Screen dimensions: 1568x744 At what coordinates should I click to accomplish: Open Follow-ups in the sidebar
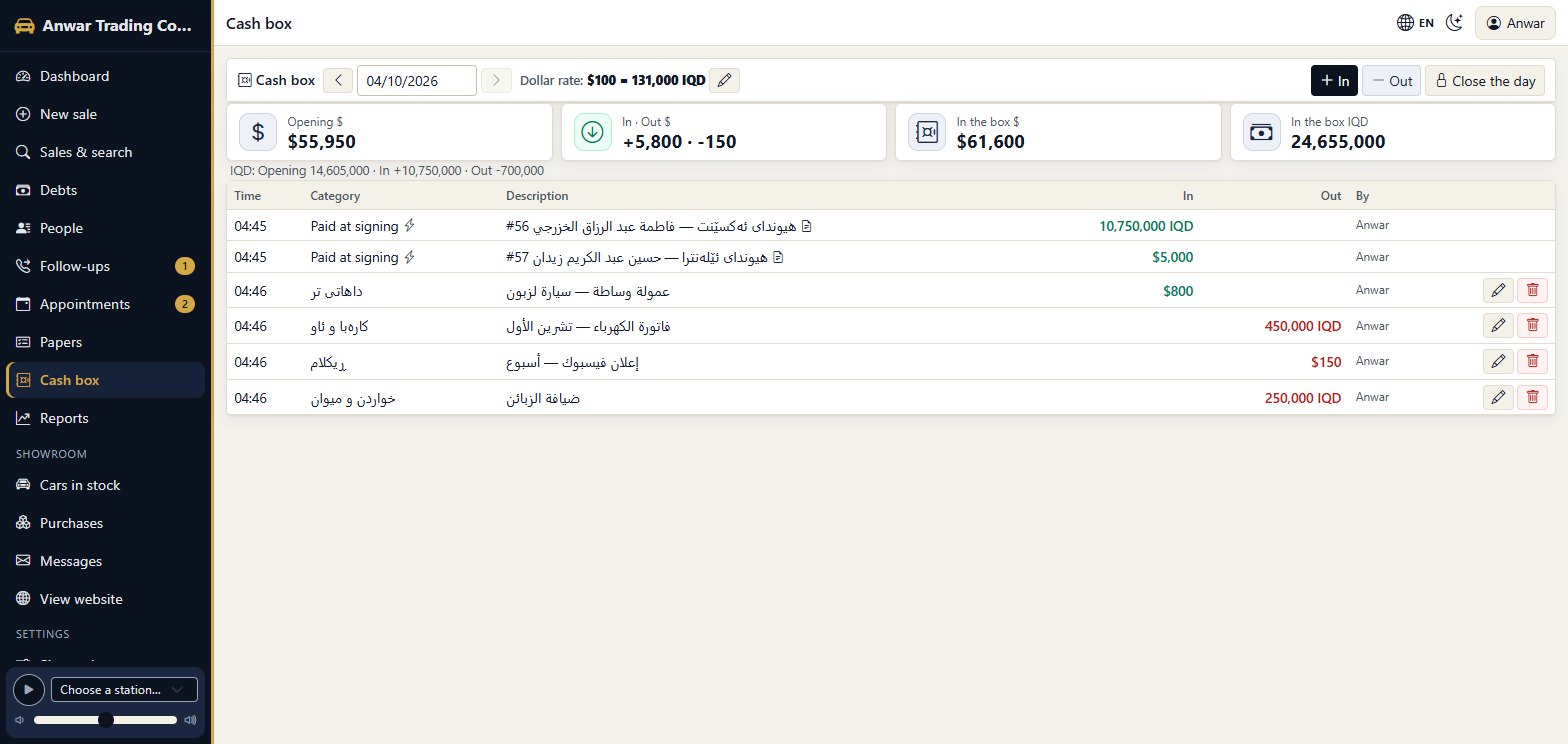point(106,266)
